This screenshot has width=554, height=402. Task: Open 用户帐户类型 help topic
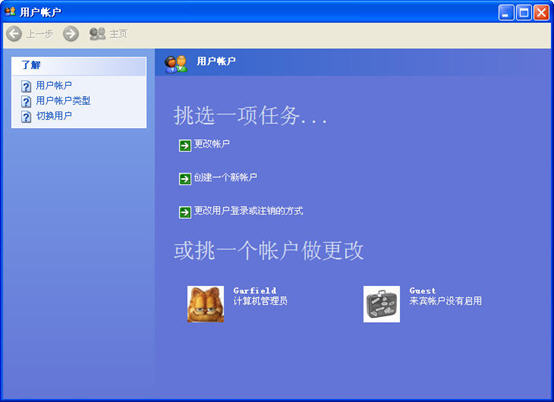click(x=63, y=101)
